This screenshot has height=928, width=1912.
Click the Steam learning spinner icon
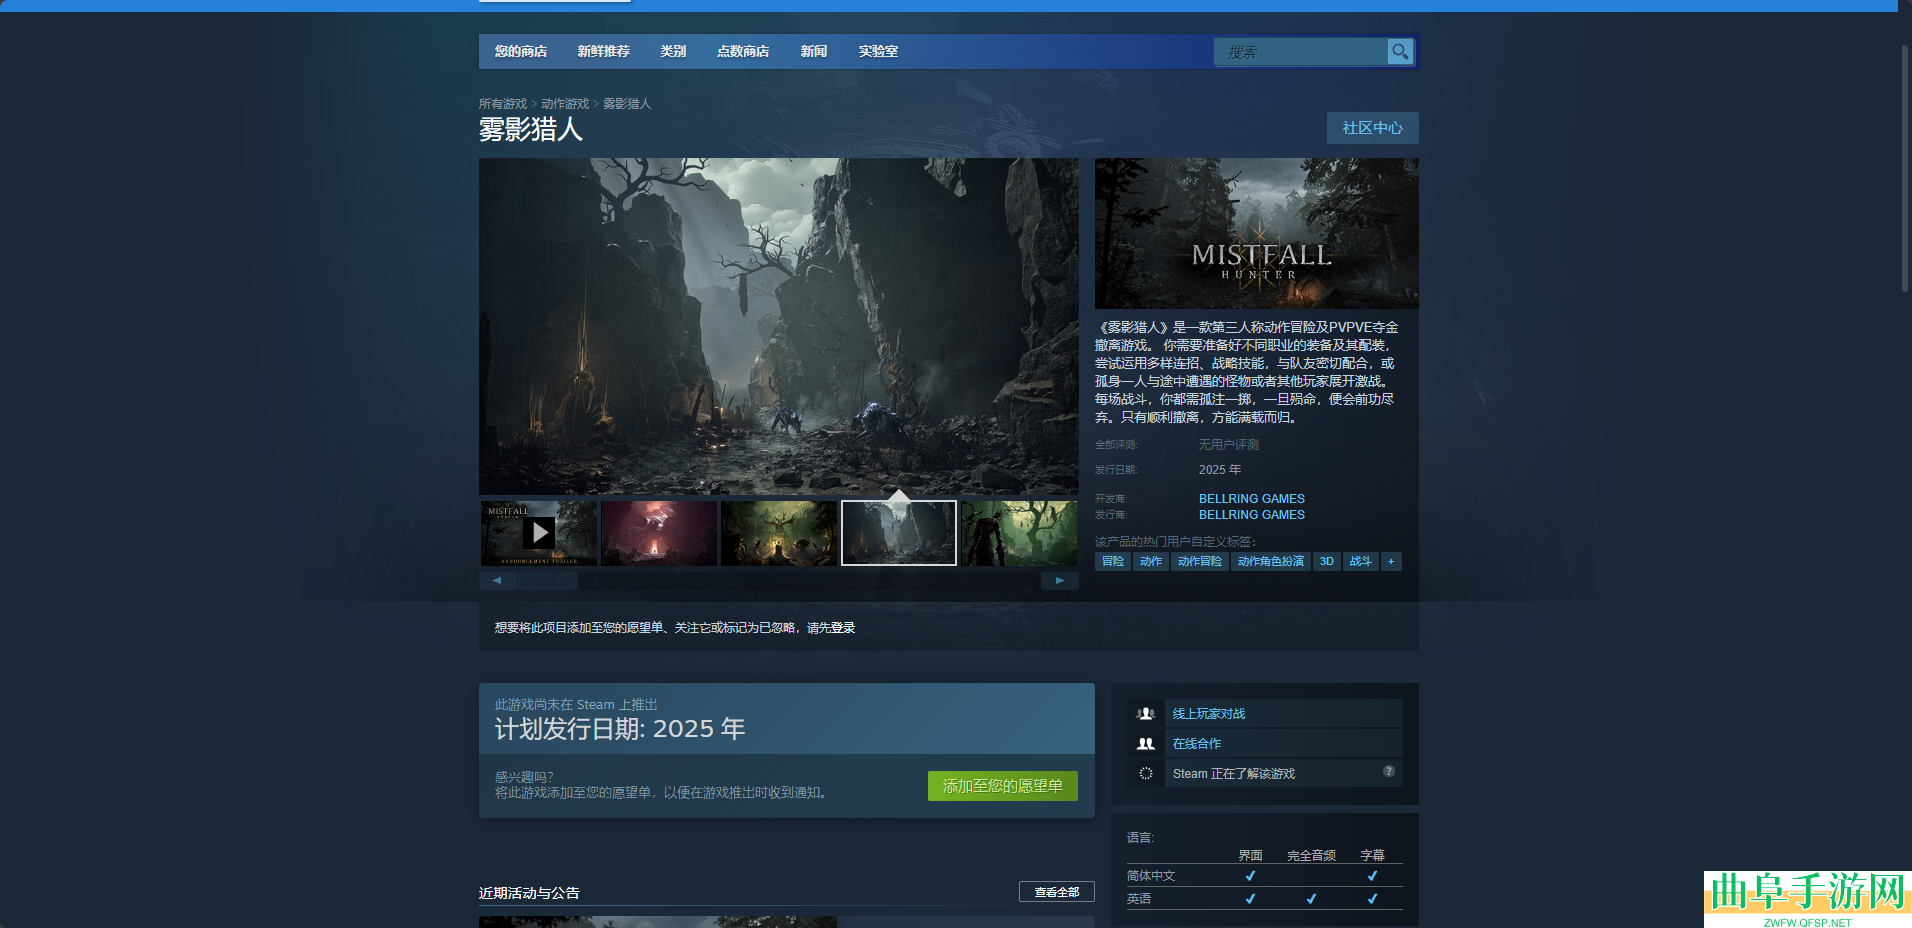(1146, 774)
